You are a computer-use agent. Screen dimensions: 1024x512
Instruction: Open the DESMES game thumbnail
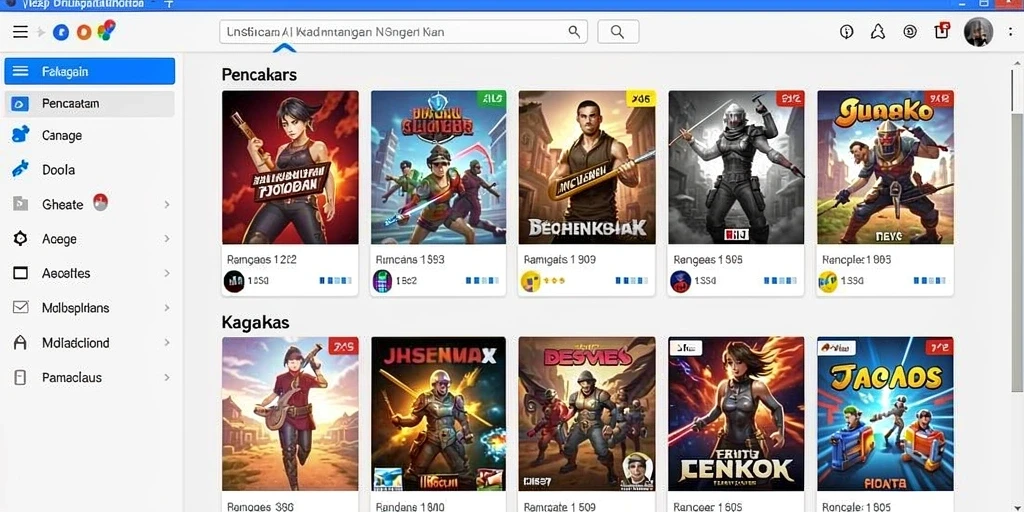[587, 413]
